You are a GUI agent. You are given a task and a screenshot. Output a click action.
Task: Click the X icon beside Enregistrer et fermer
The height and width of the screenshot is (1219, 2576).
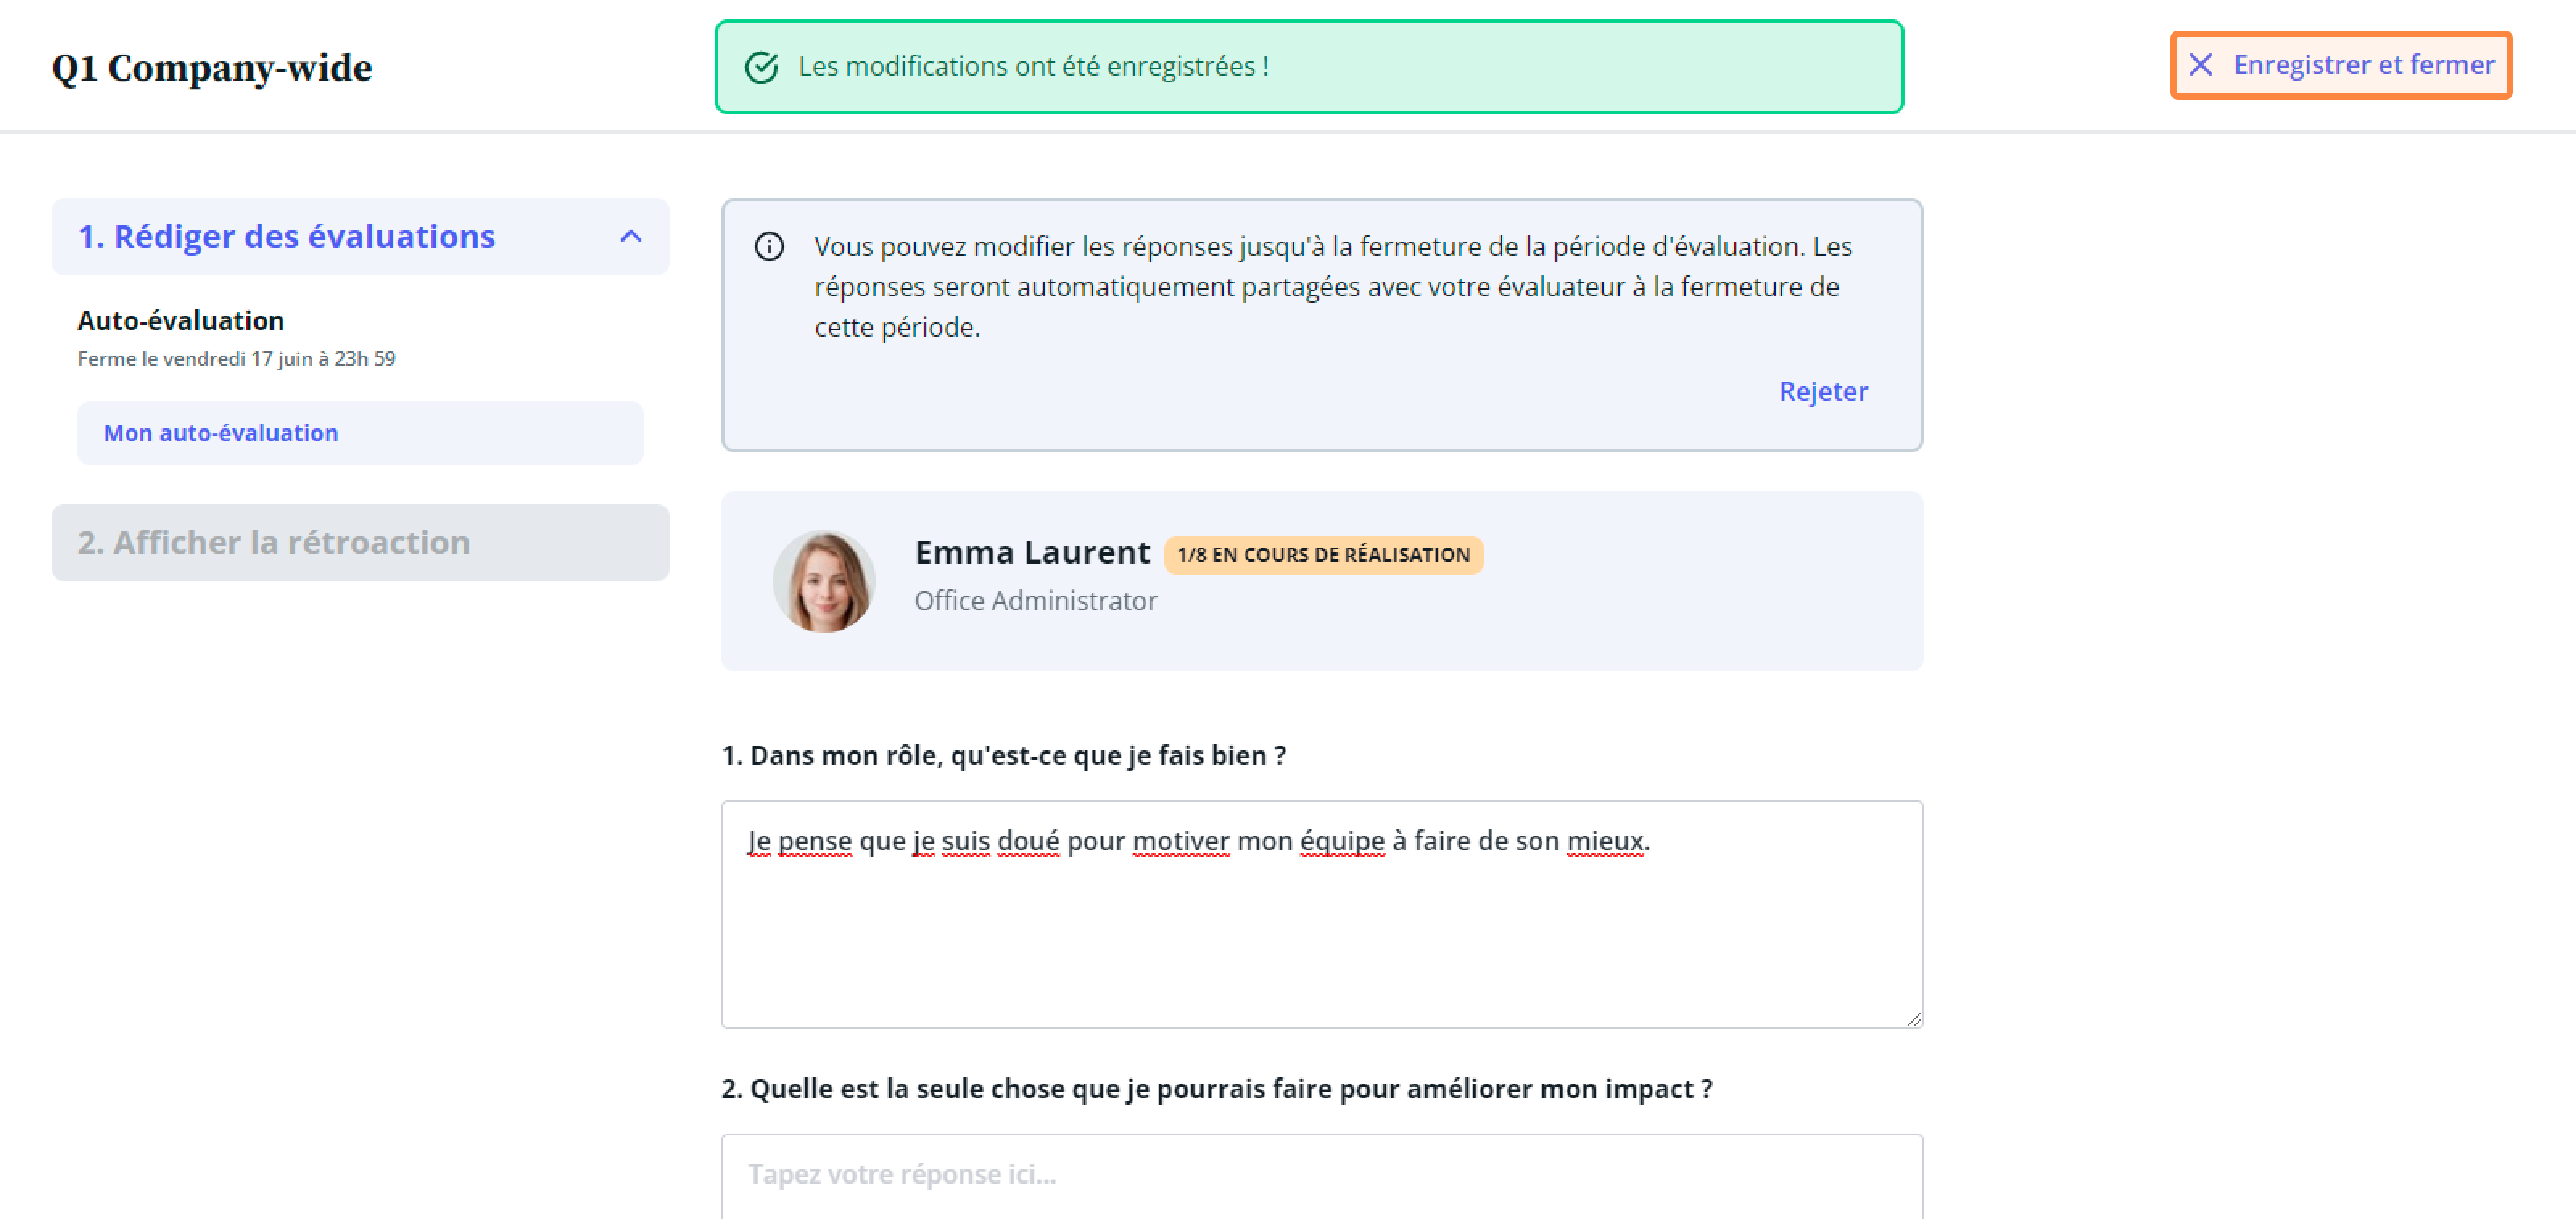(2200, 65)
